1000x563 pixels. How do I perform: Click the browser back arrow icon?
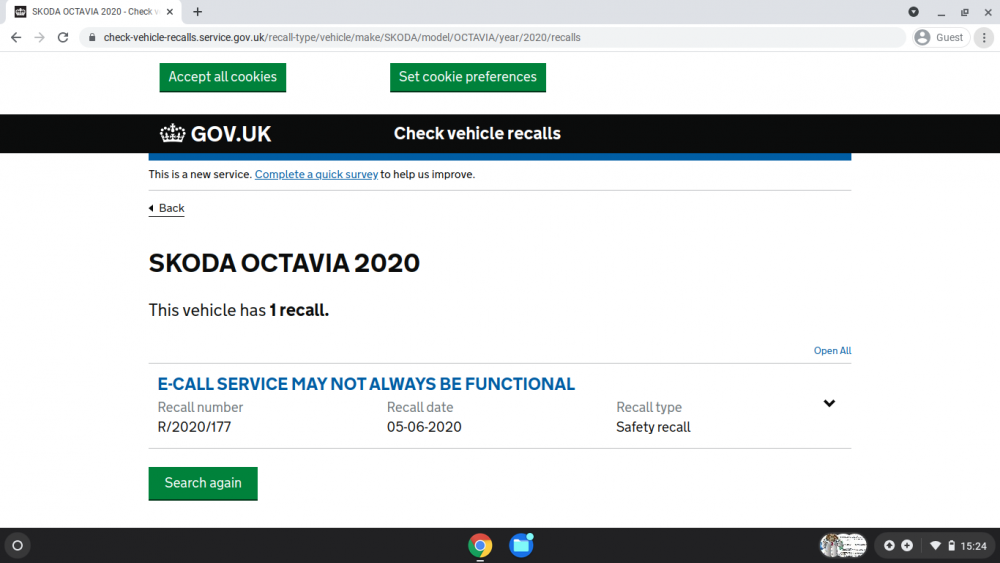16,38
